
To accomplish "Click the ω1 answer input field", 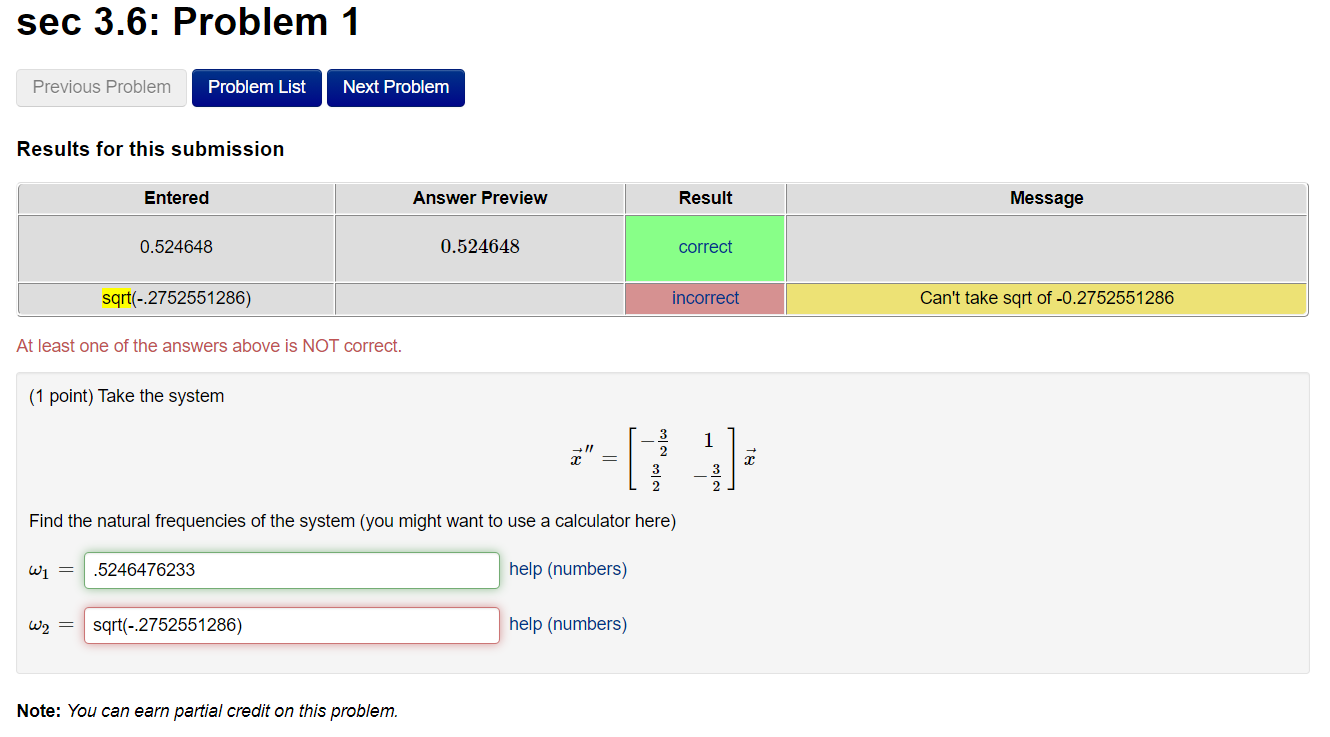I will click(292, 570).
